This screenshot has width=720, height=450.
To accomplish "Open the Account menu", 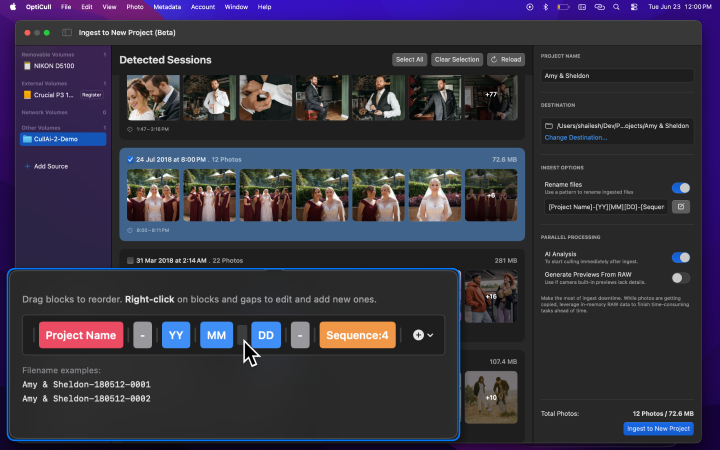I will [x=203, y=7].
